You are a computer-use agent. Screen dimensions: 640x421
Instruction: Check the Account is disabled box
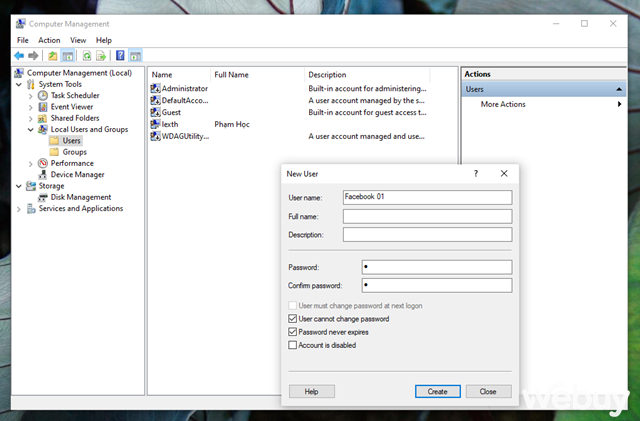(x=292, y=345)
